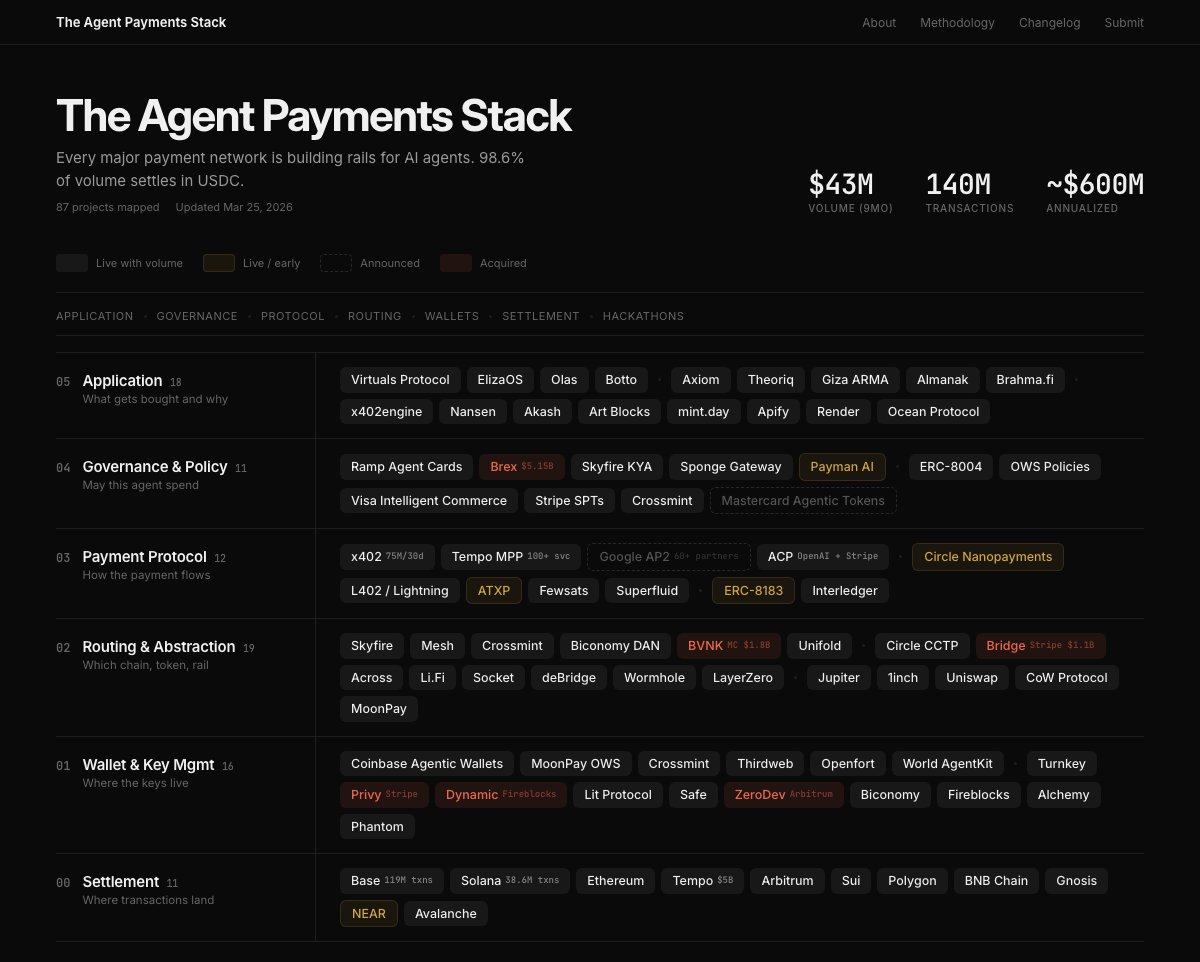
Task: Jump to the GOVERNANCE section tab
Action: (x=197, y=316)
